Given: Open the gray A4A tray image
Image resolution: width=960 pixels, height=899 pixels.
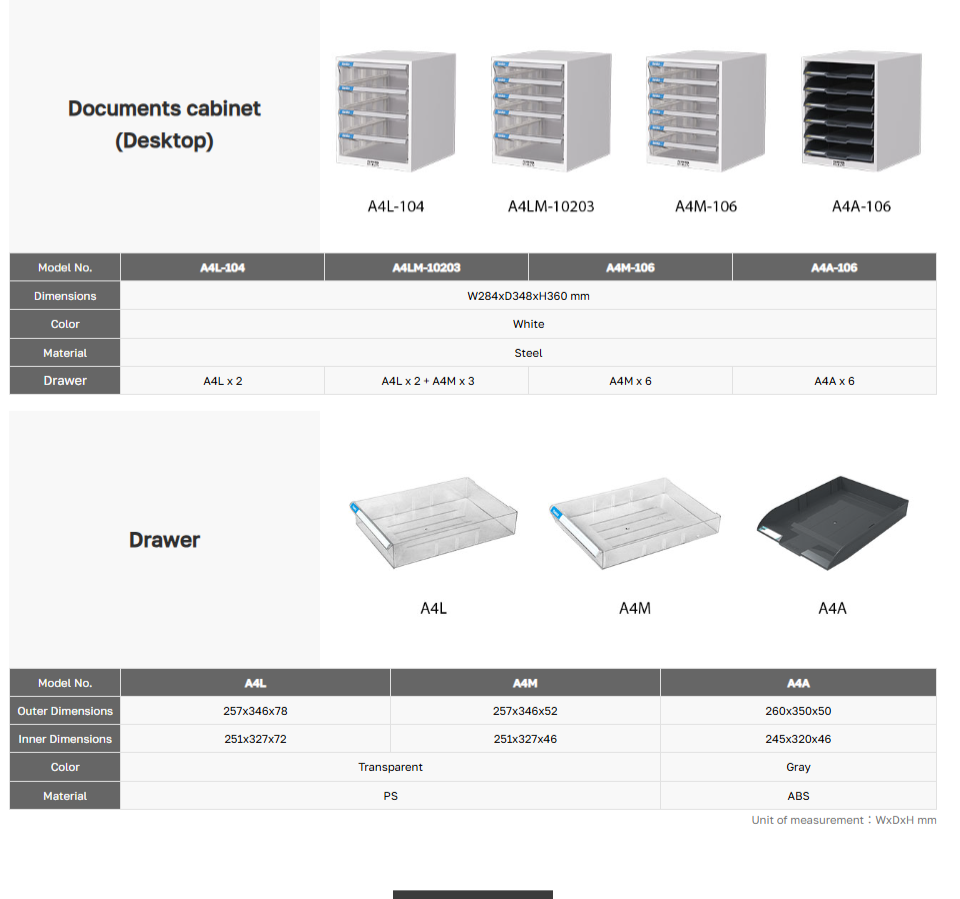Looking at the screenshot, I should pyautogui.click(x=832, y=520).
